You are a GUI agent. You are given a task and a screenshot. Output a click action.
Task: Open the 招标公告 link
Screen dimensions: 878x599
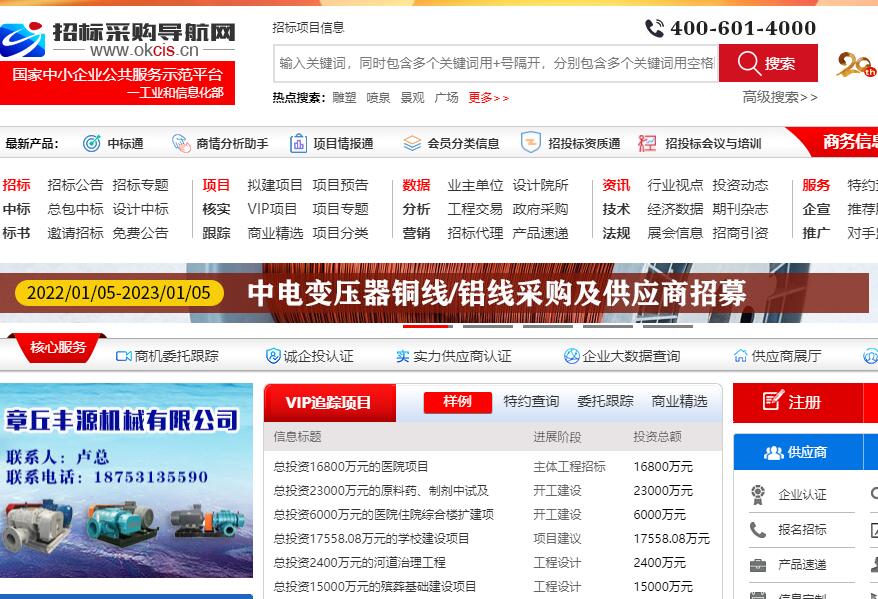pos(75,185)
